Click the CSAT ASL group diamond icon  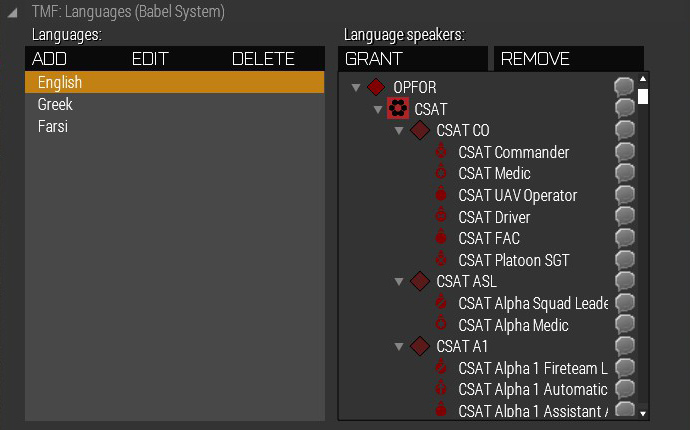[420, 282]
